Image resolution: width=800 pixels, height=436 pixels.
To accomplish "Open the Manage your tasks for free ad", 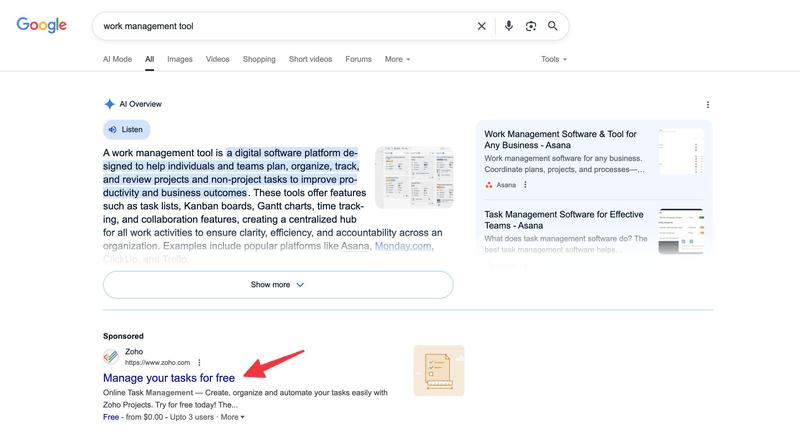I will (169, 378).
